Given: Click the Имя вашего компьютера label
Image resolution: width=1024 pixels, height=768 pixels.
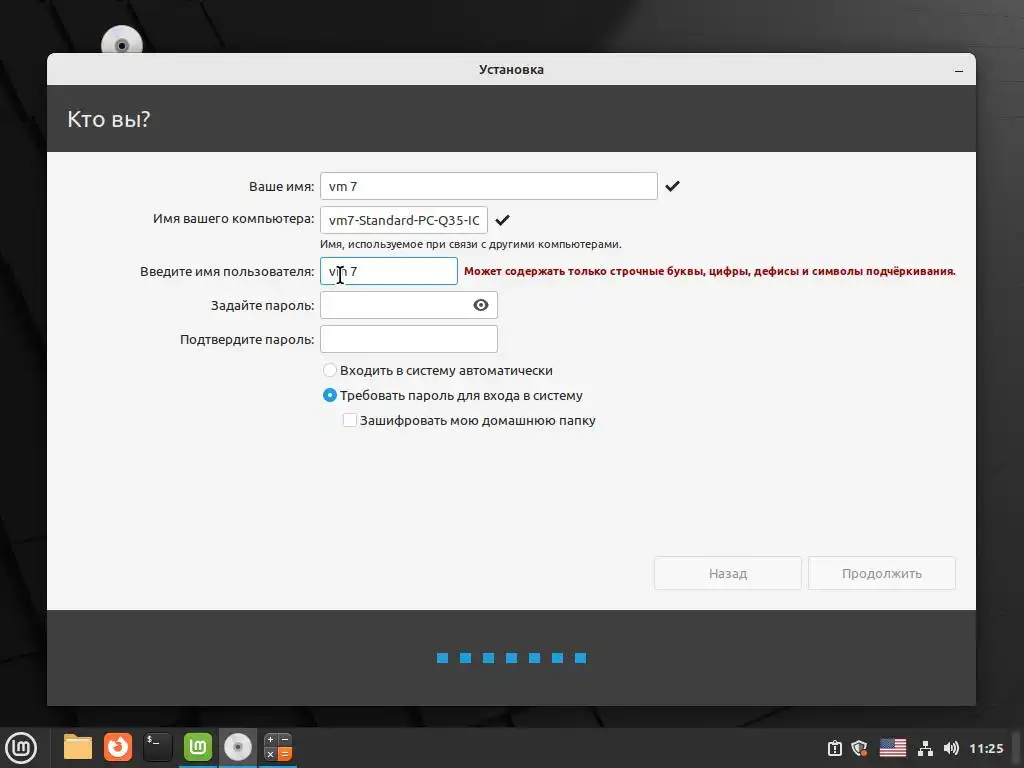Looking at the screenshot, I should click(x=234, y=219).
